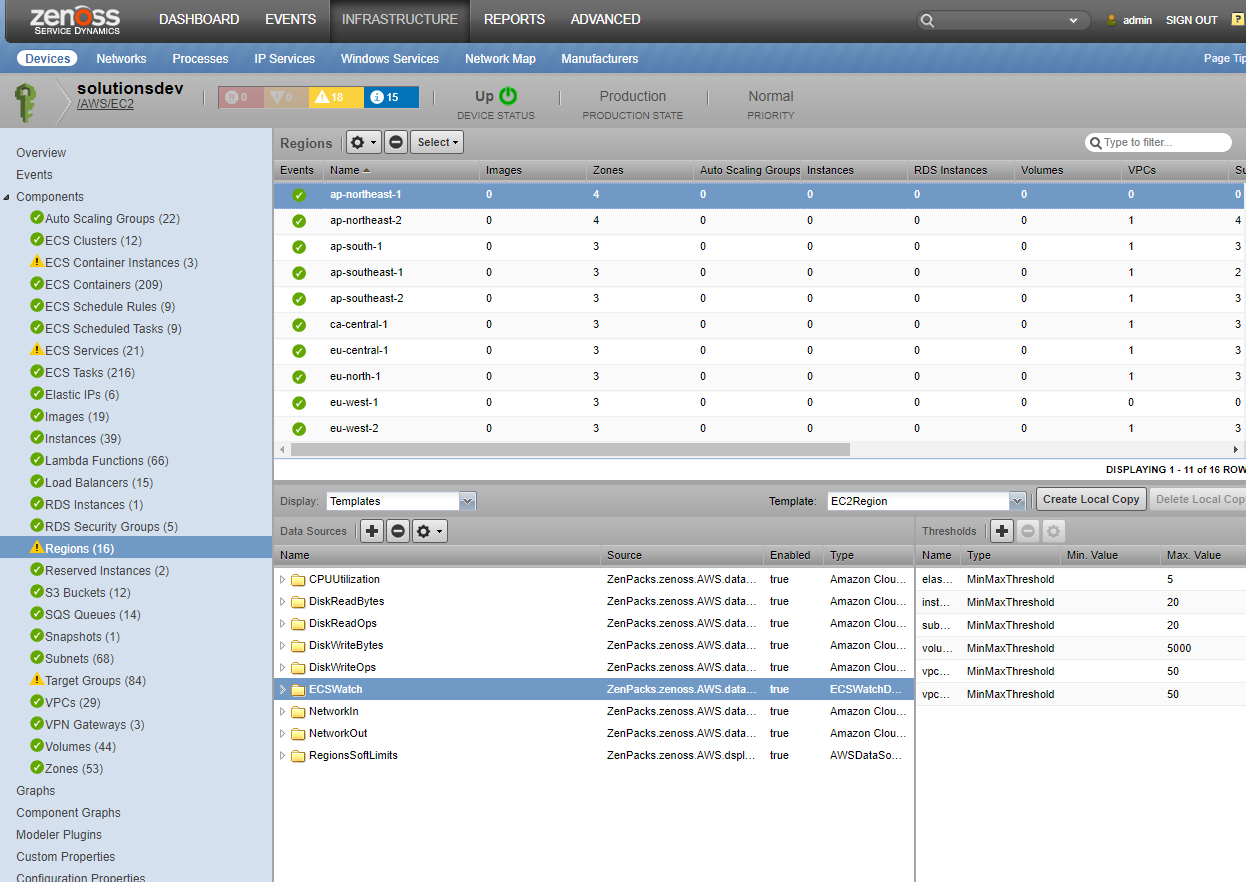This screenshot has height=882, width=1246.
Task: Collapse the Components tree section
Action: tap(8, 197)
